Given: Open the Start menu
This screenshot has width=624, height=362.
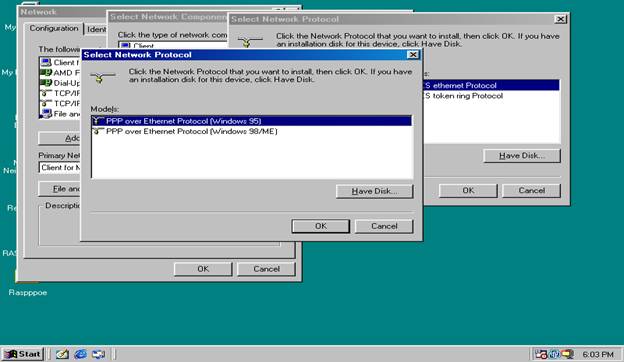Looking at the screenshot, I should point(23,354).
